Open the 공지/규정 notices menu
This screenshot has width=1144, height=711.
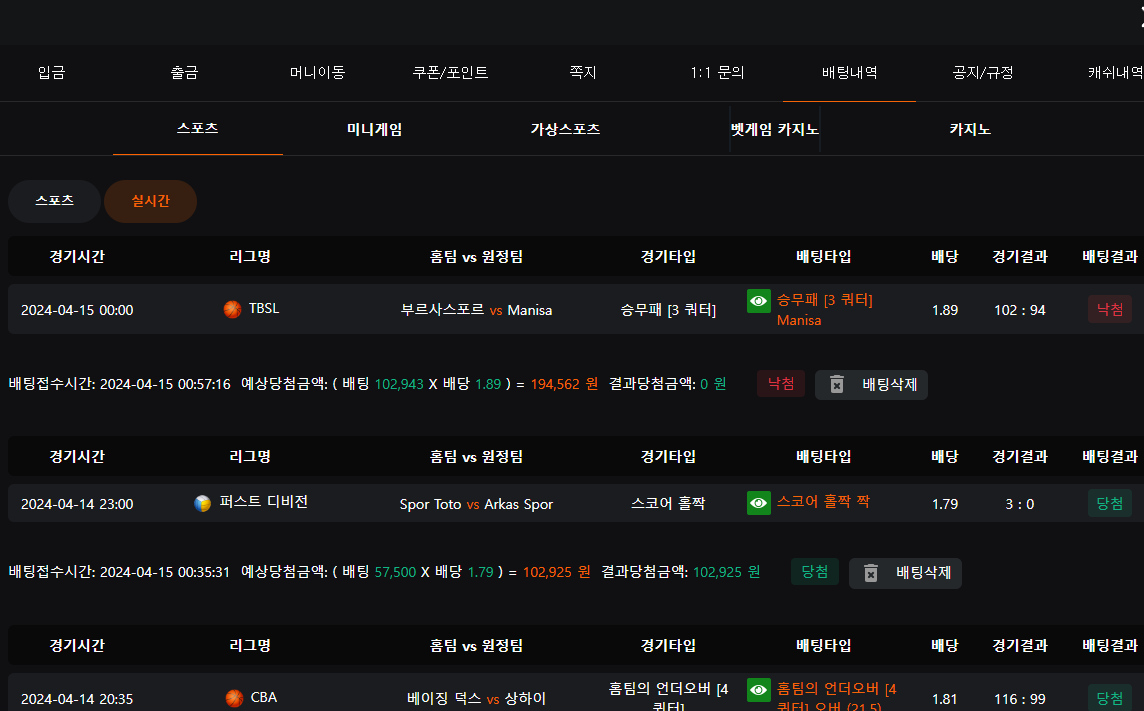point(983,73)
